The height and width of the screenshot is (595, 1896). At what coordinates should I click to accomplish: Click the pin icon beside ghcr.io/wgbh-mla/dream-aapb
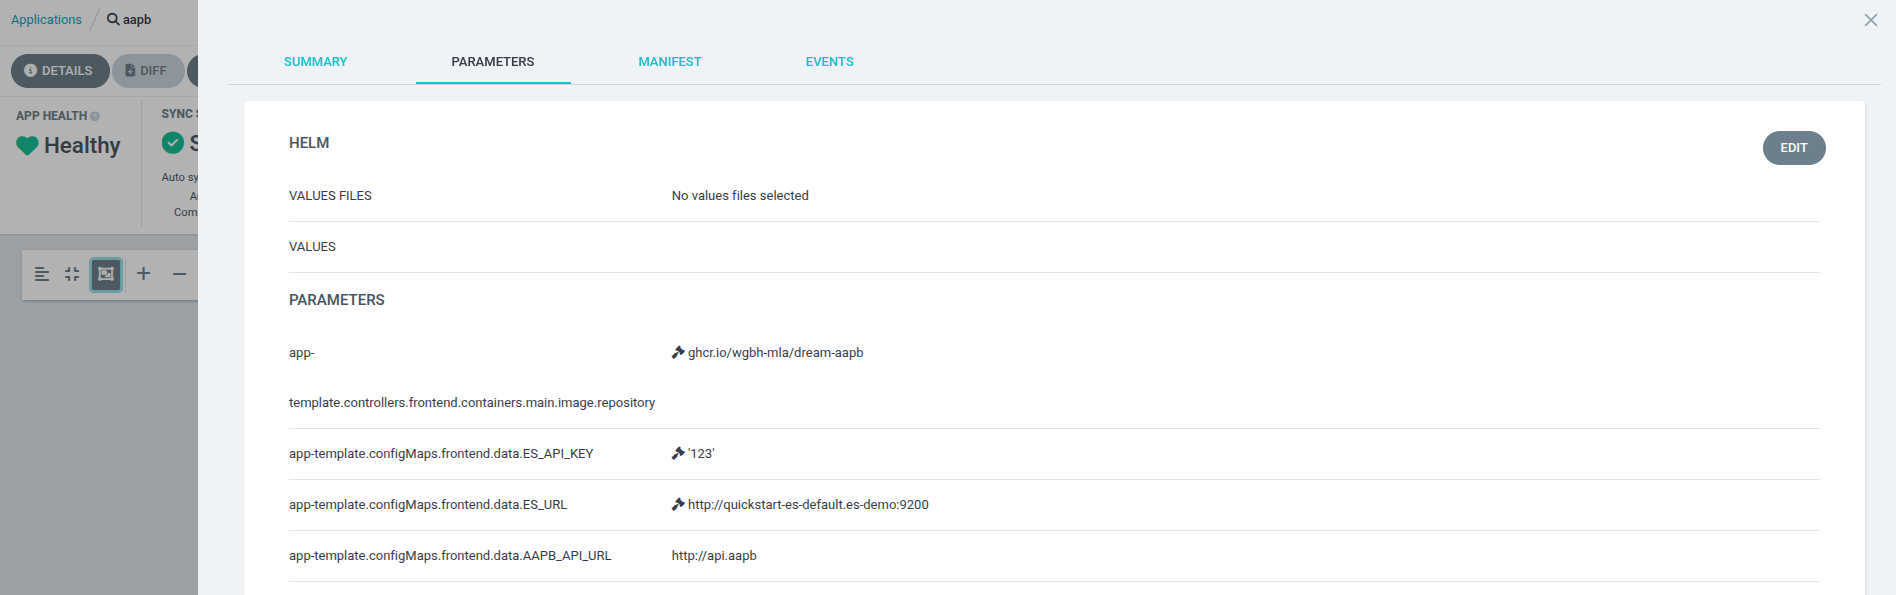pyautogui.click(x=678, y=353)
